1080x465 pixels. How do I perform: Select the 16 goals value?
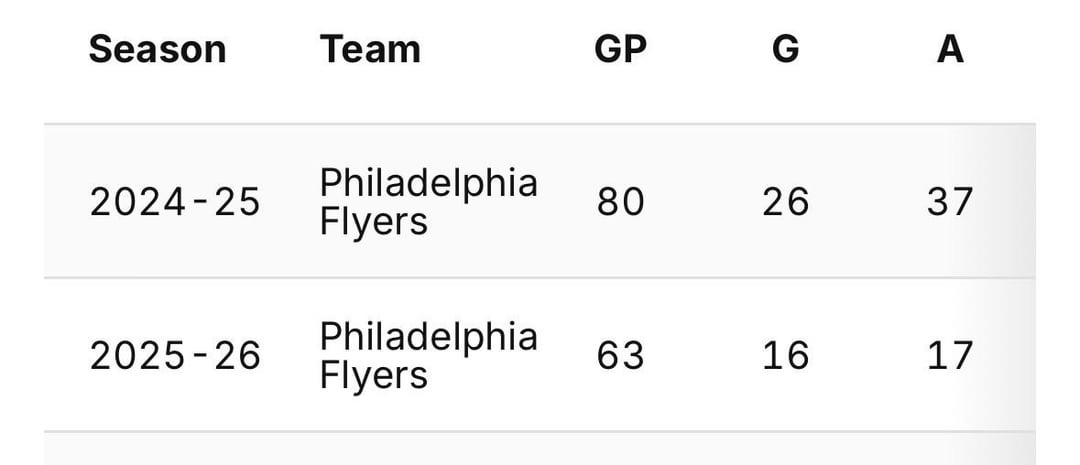786,355
